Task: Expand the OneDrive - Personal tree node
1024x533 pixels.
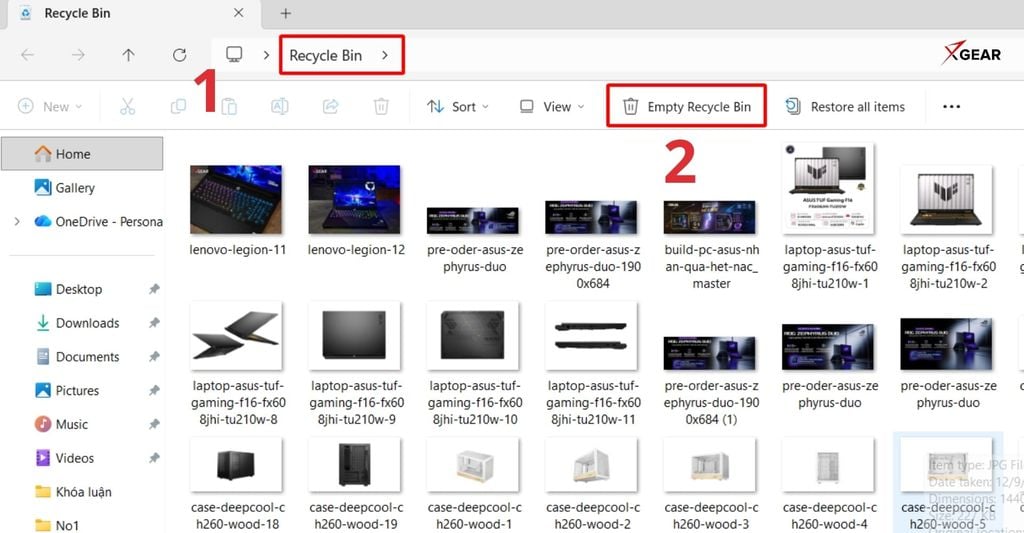Action: (17, 221)
